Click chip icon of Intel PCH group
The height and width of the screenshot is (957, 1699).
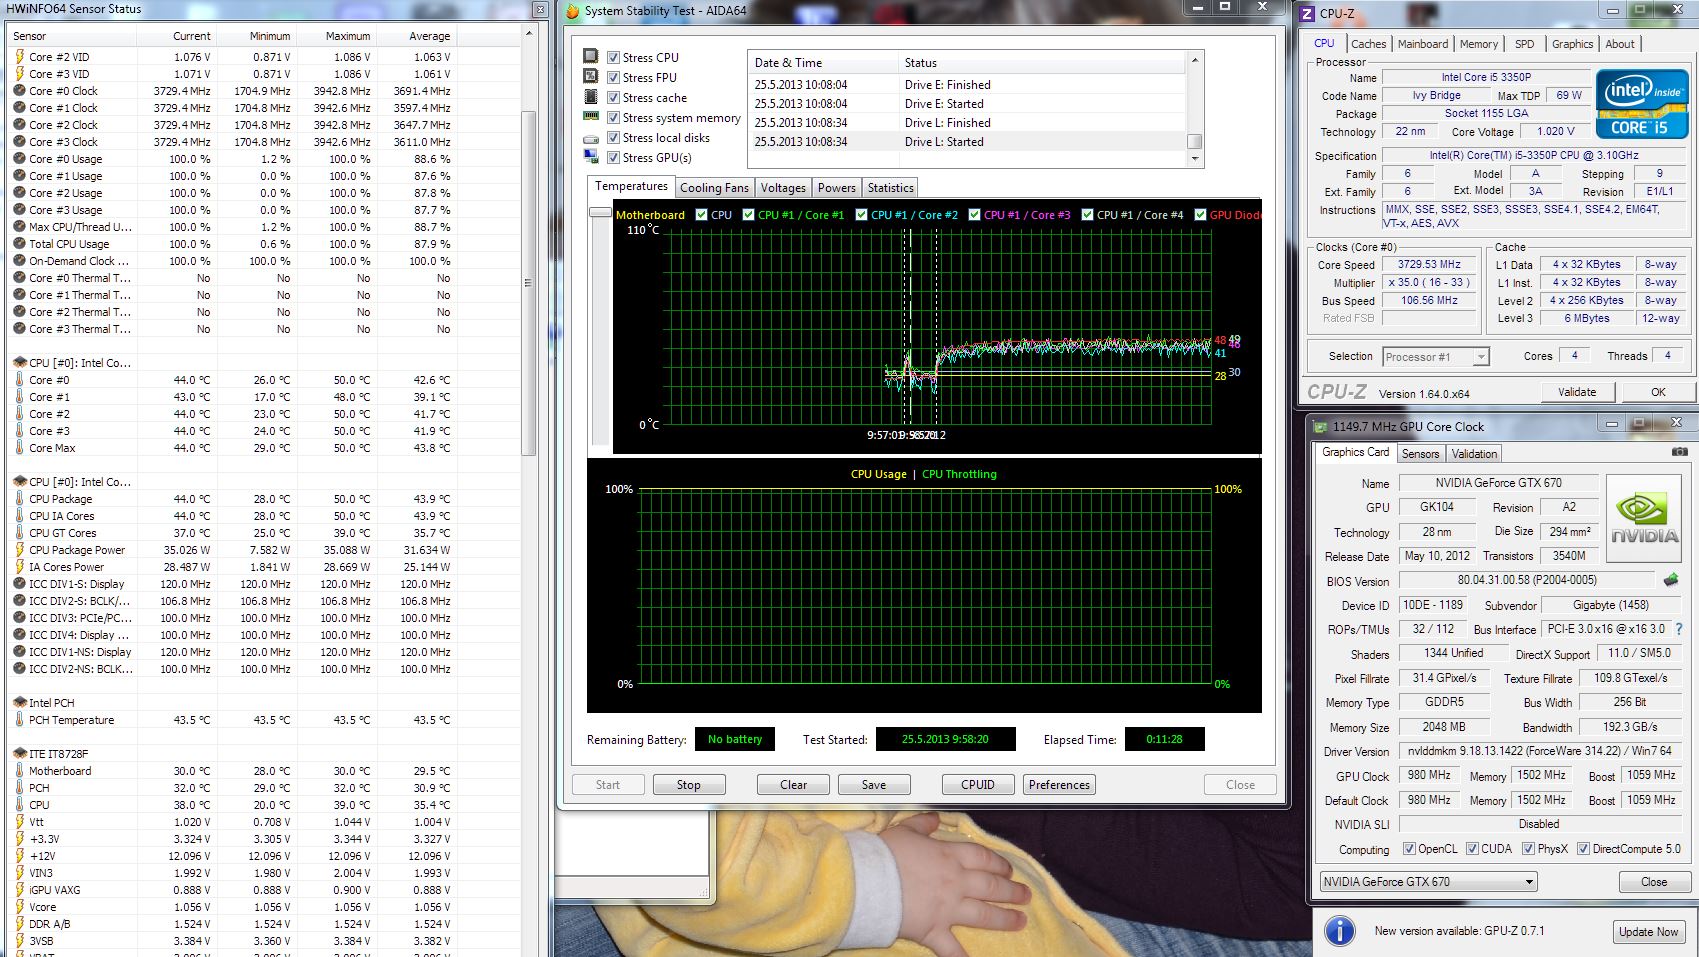click(x=19, y=703)
